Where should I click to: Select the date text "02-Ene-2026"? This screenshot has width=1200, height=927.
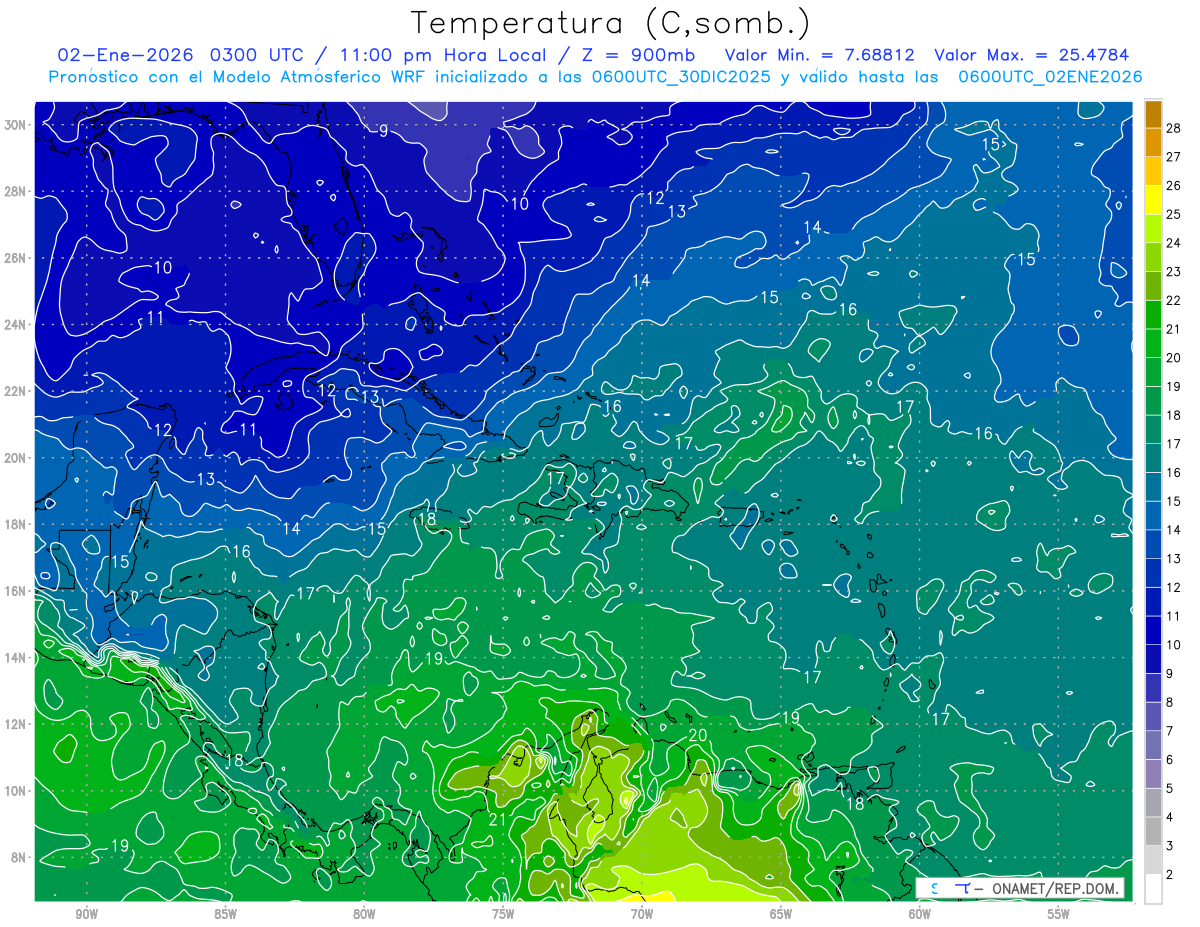pos(126,55)
